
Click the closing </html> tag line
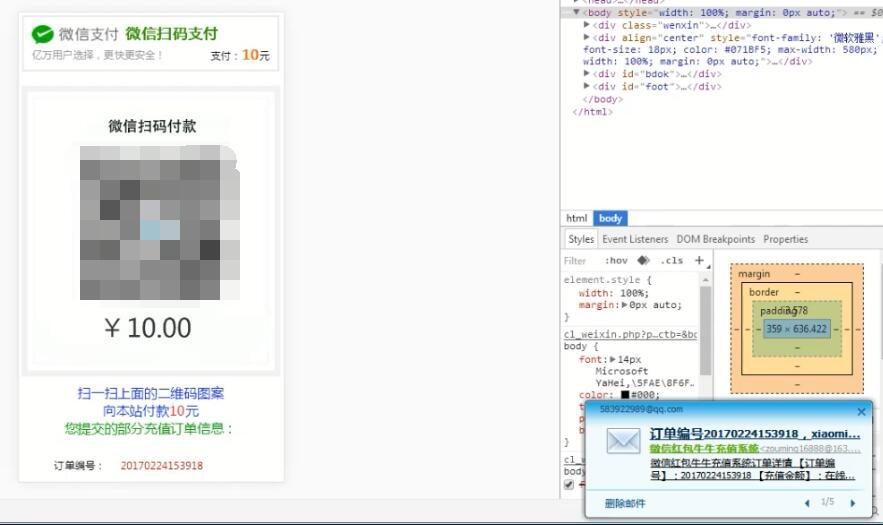[592, 112]
